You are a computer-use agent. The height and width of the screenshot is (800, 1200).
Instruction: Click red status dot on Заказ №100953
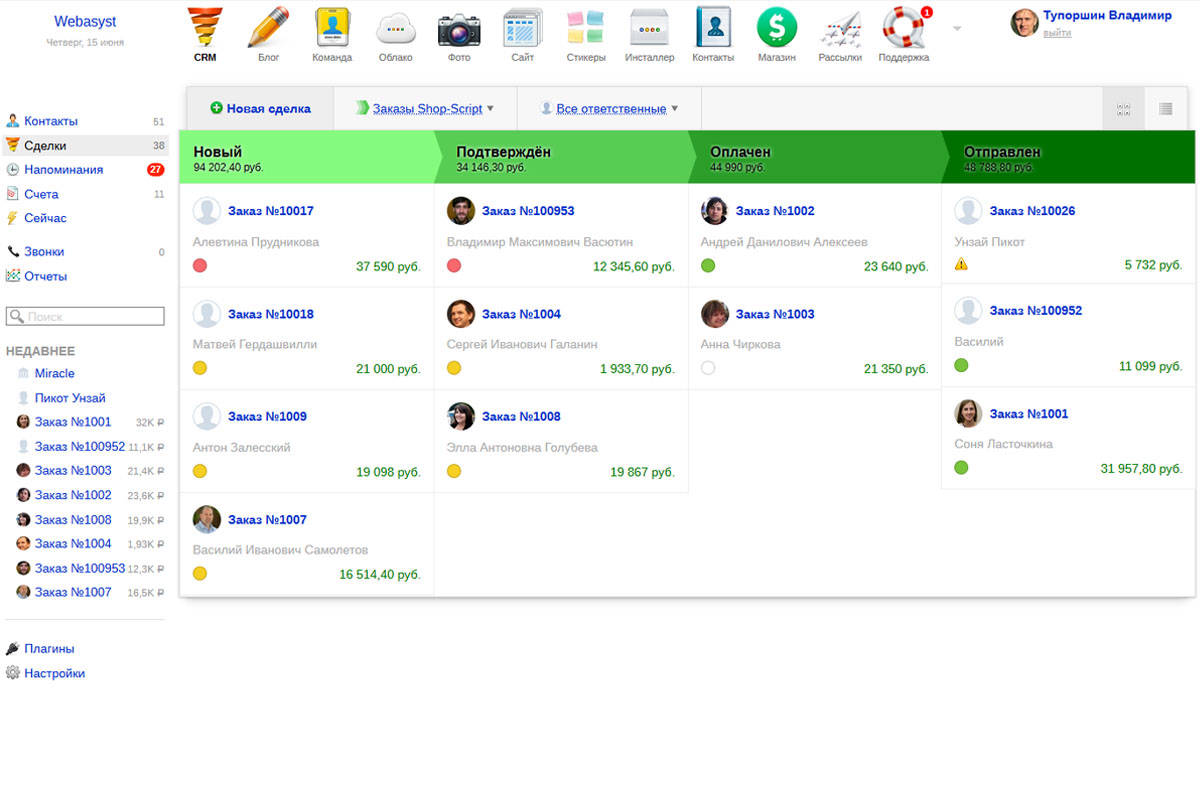[x=454, y=266]
